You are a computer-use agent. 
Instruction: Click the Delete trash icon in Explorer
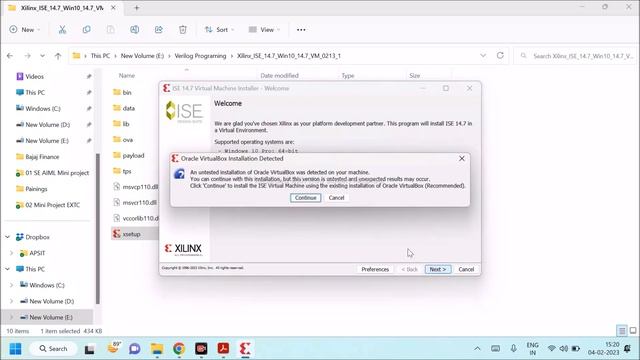tap(182, 29)
